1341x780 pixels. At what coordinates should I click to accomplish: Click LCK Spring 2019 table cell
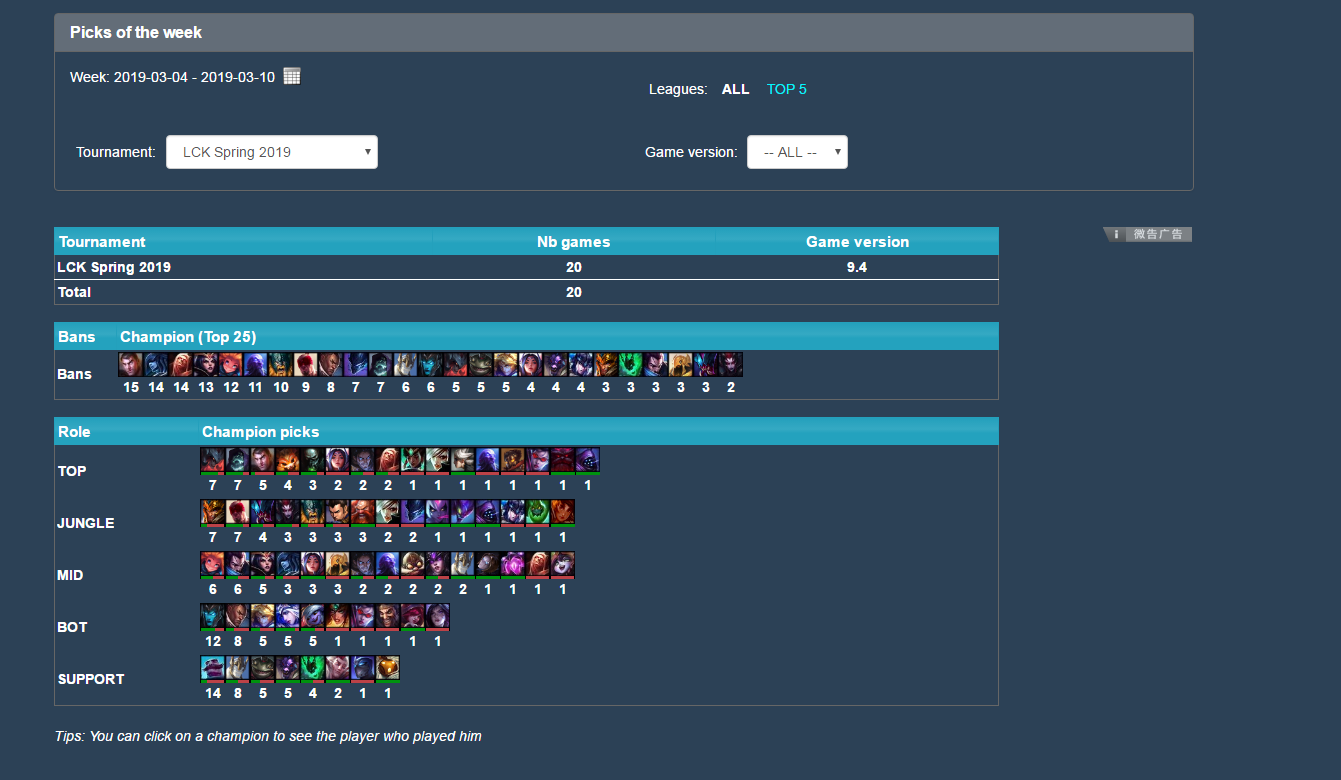(x=114, y=267)
